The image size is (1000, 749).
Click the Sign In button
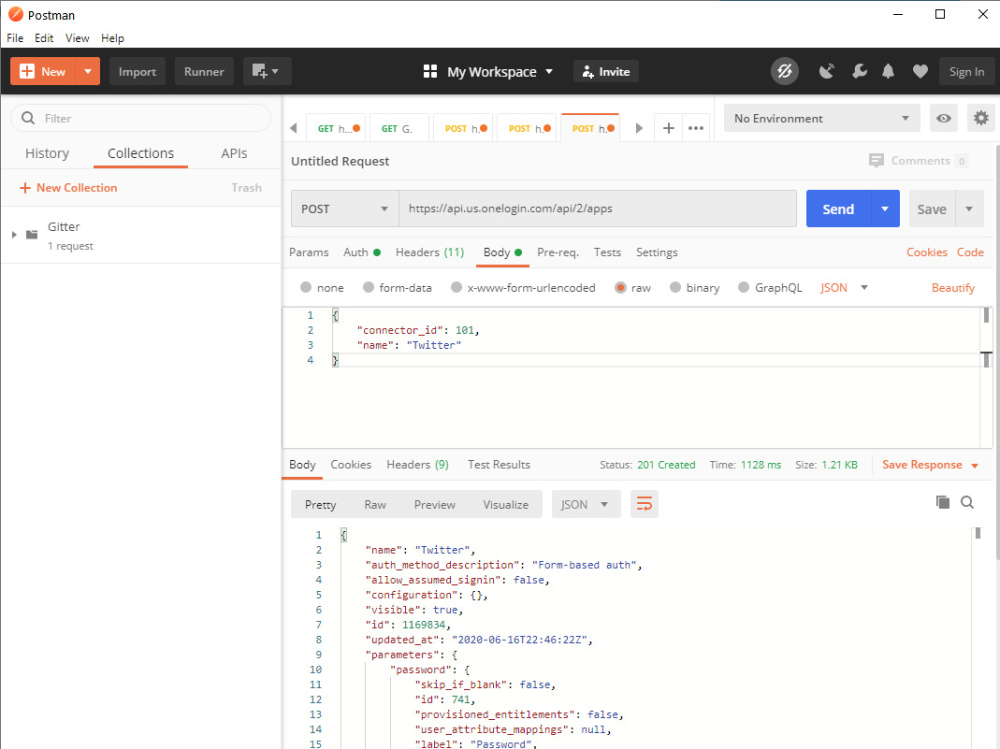pyautogui.click(x=966, y=71)
